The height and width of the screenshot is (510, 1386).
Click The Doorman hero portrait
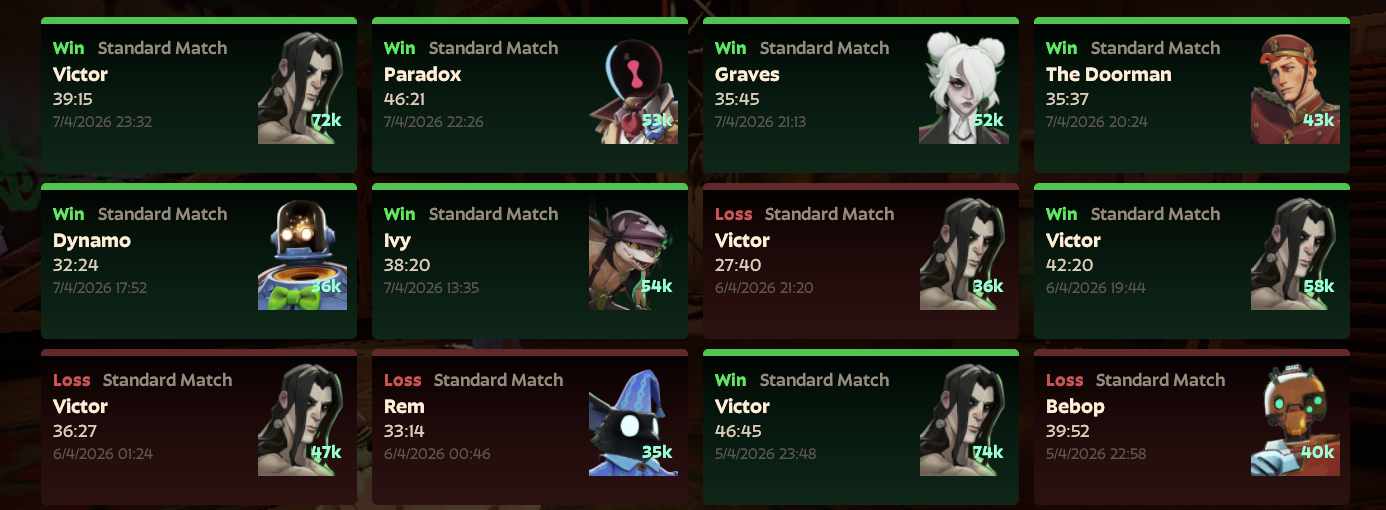(1295, 88)
